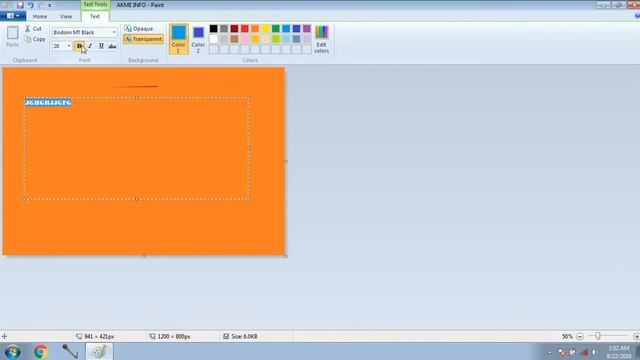Click the 50% zoom level text

pyautogui.click(x=567, y=336)
